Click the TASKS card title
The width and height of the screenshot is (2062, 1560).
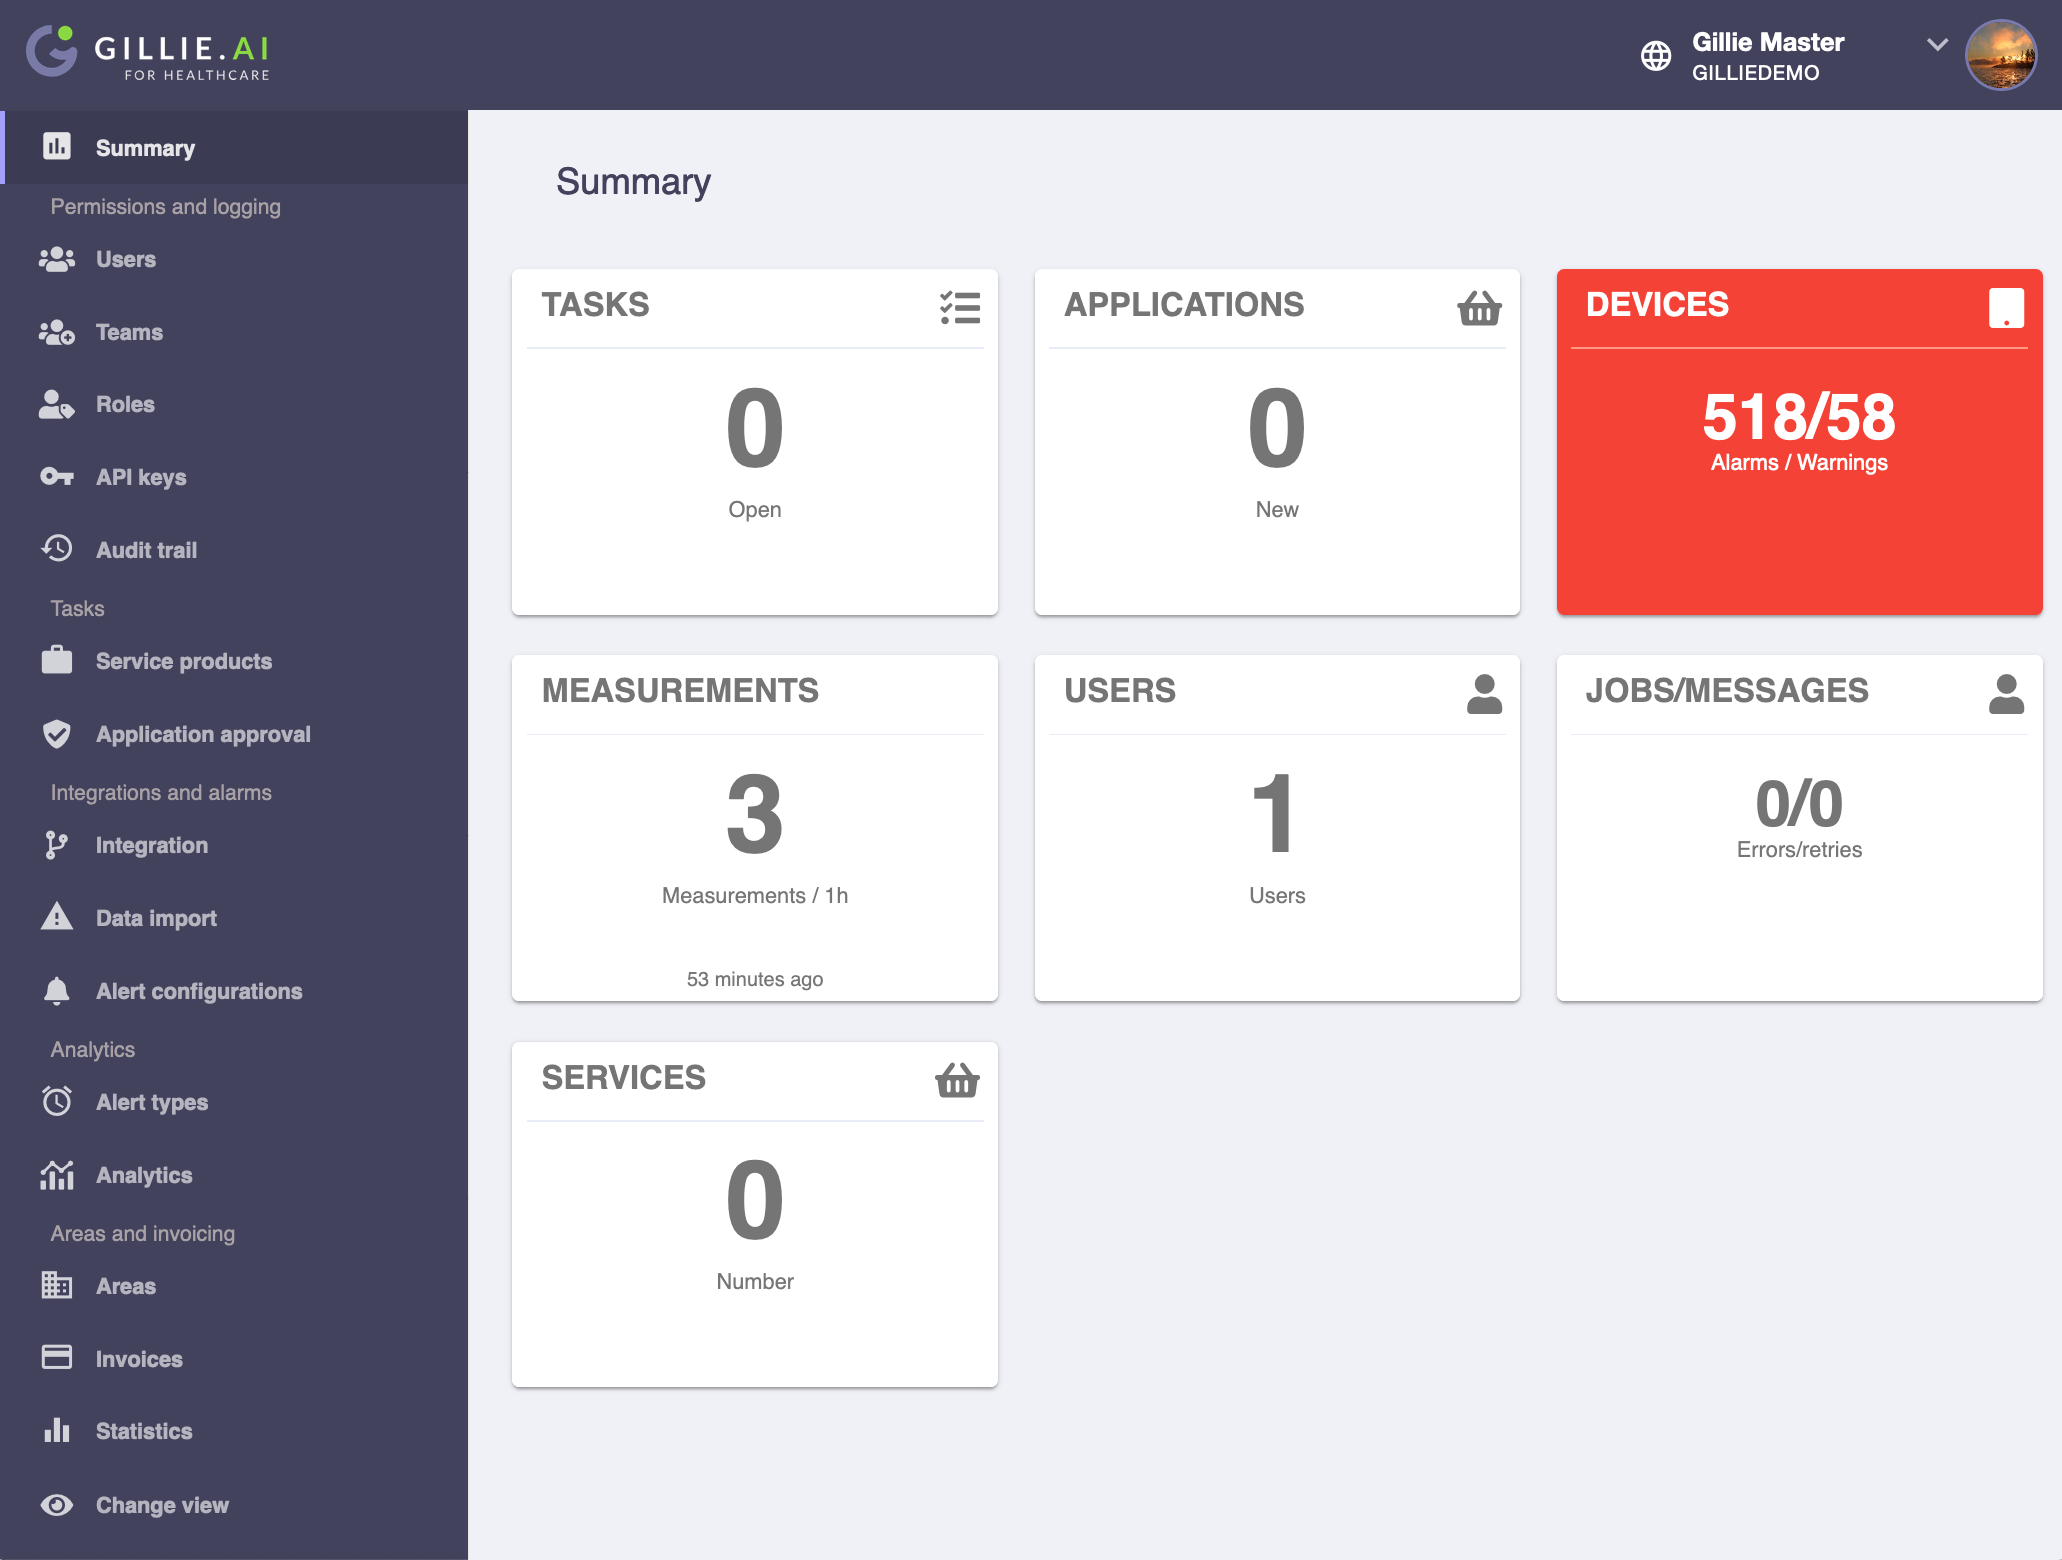coord(595,304)
